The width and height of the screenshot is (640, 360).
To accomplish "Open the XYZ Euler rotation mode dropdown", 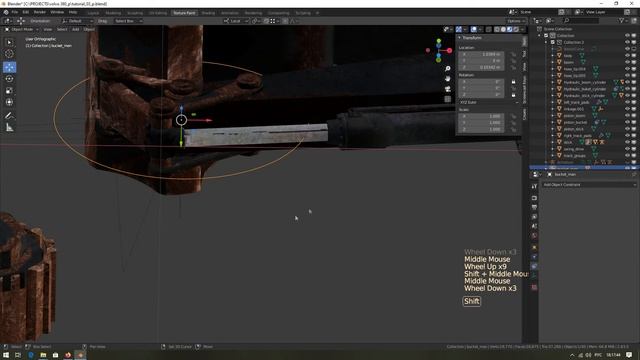I will 489,102.
